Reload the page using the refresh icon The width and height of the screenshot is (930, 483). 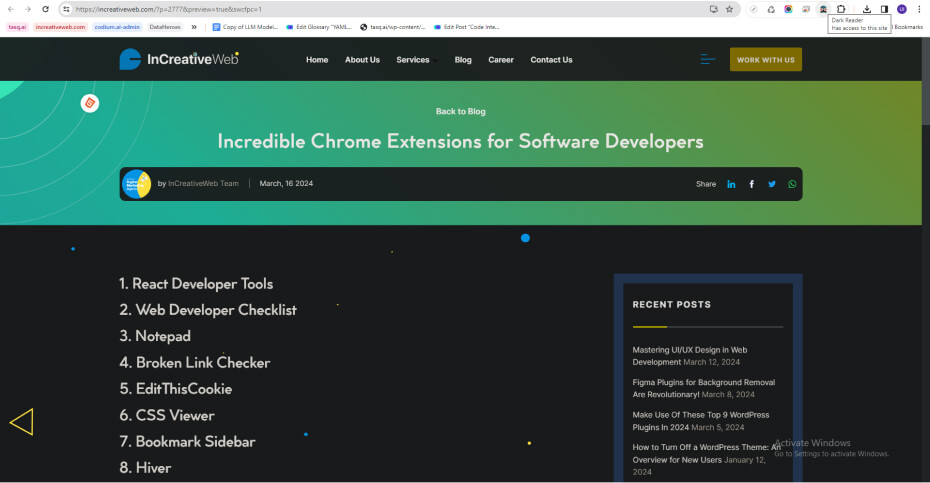[x=45, y=9]
